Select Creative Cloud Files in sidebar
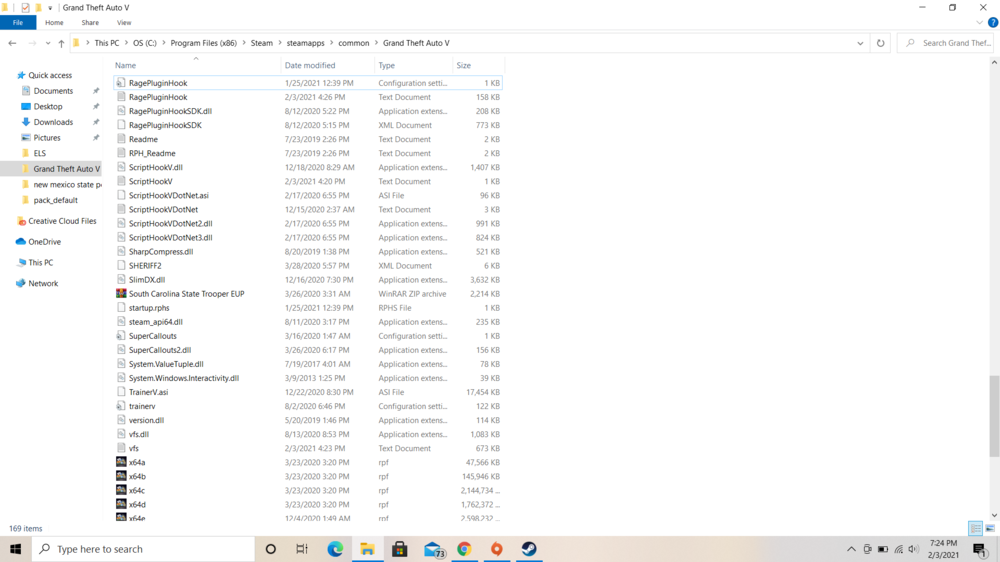The width and height of the screenshot is (1000, 562). [x=62, y=221]
